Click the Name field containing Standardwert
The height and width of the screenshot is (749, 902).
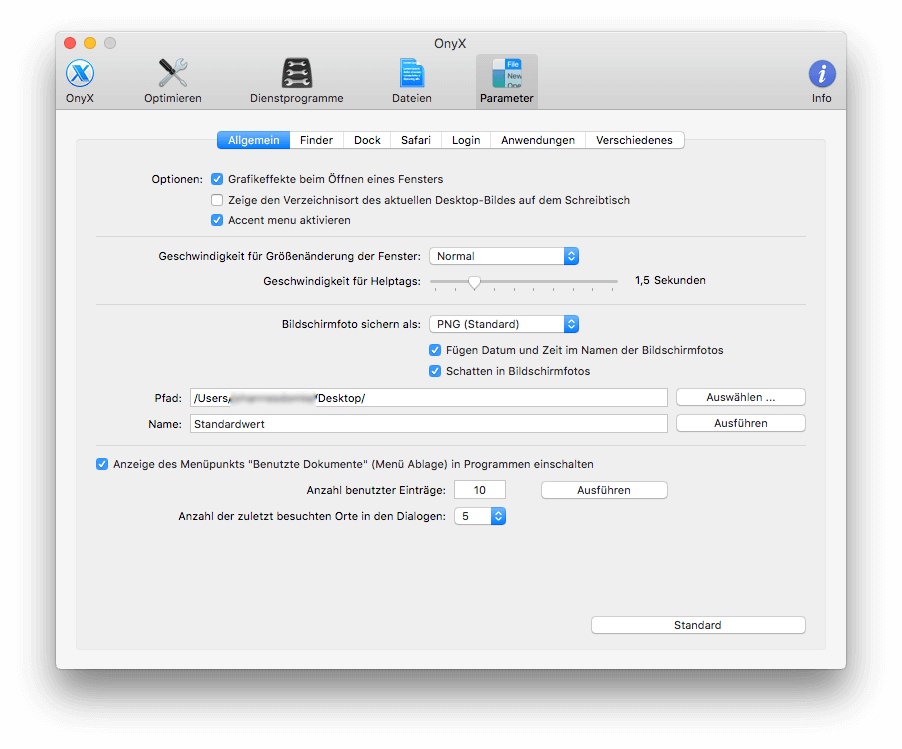point(429,424)
